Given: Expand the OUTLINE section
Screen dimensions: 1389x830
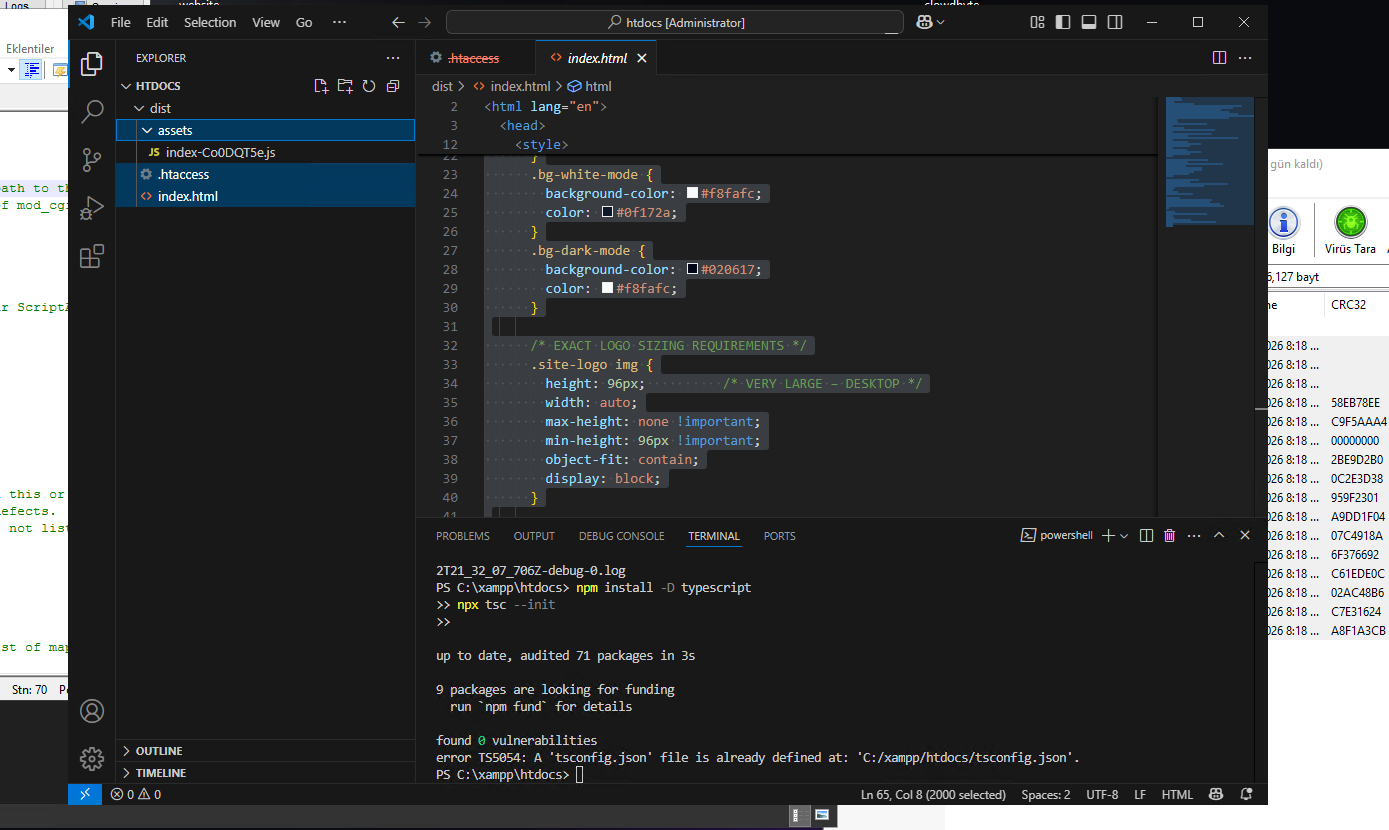Looking at the screenshot, I should click(265, 751).
